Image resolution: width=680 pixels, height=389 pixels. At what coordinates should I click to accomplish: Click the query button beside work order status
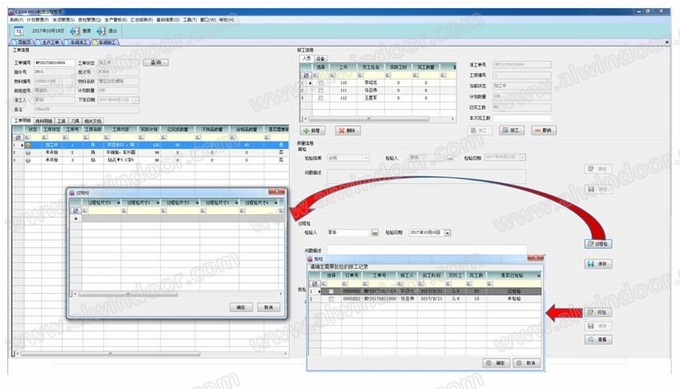[156, 63]
